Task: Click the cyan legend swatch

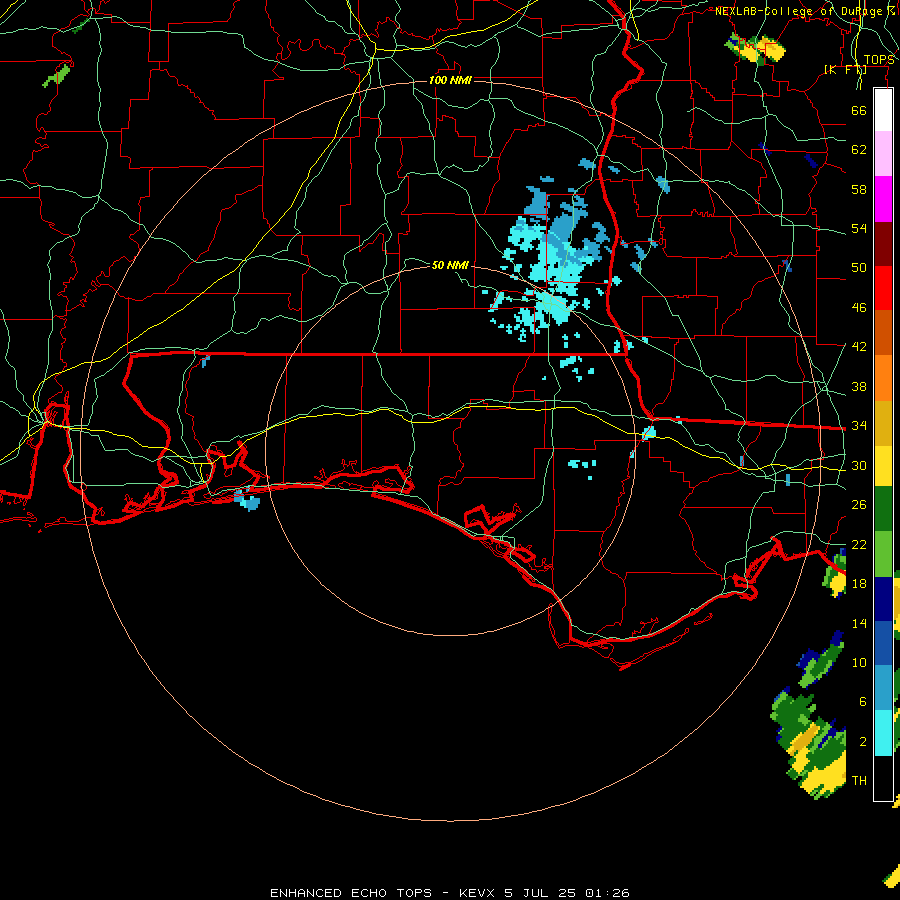Action: coord(883,733)
